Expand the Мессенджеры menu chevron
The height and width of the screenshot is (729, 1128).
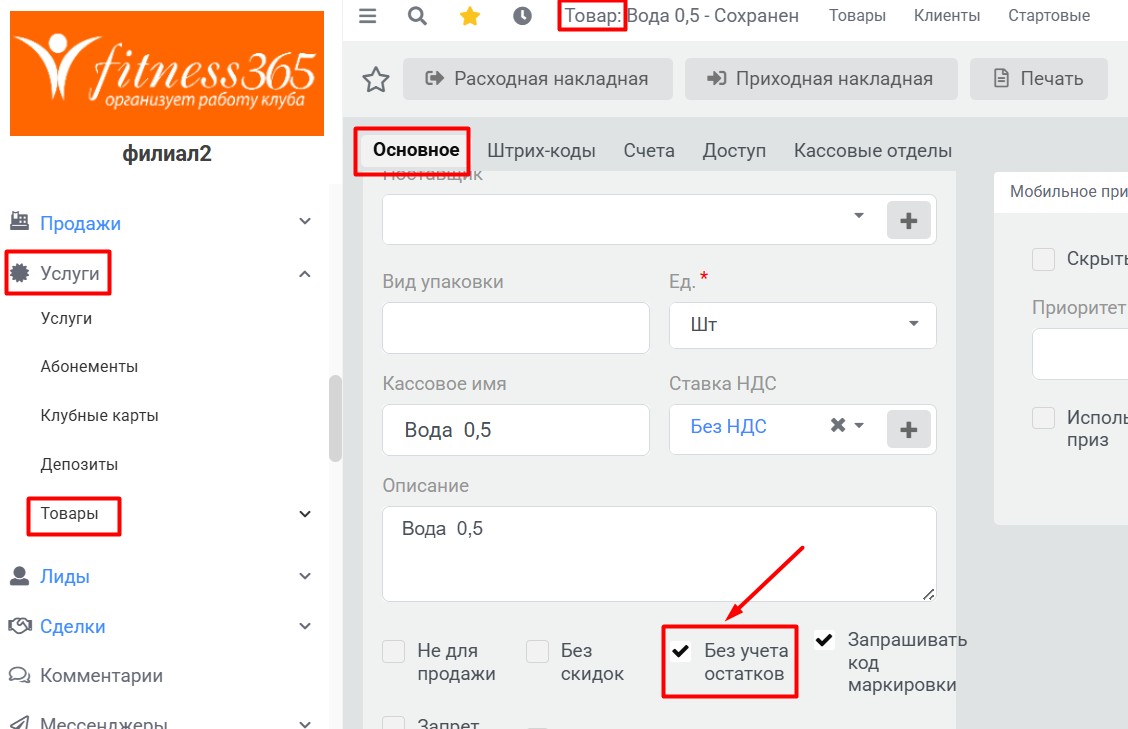[x=305, y=723]
